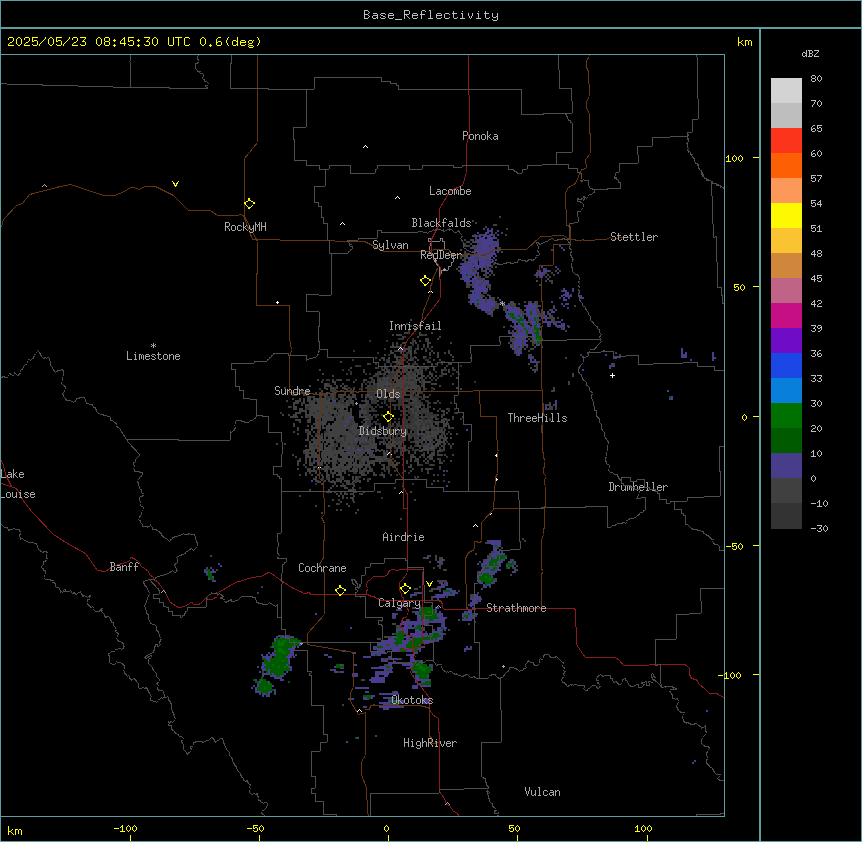Click the Limestone label
862x842 pixels.
(153, 356)
